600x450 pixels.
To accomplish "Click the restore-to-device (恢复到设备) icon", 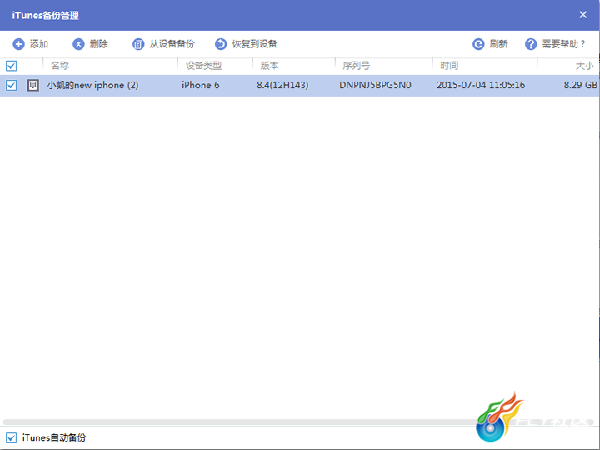I will 221,44.
